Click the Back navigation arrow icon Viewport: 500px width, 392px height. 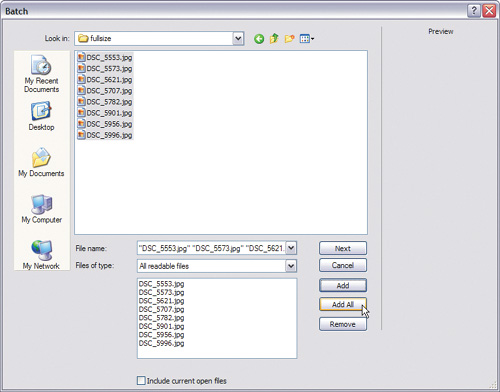259,39
